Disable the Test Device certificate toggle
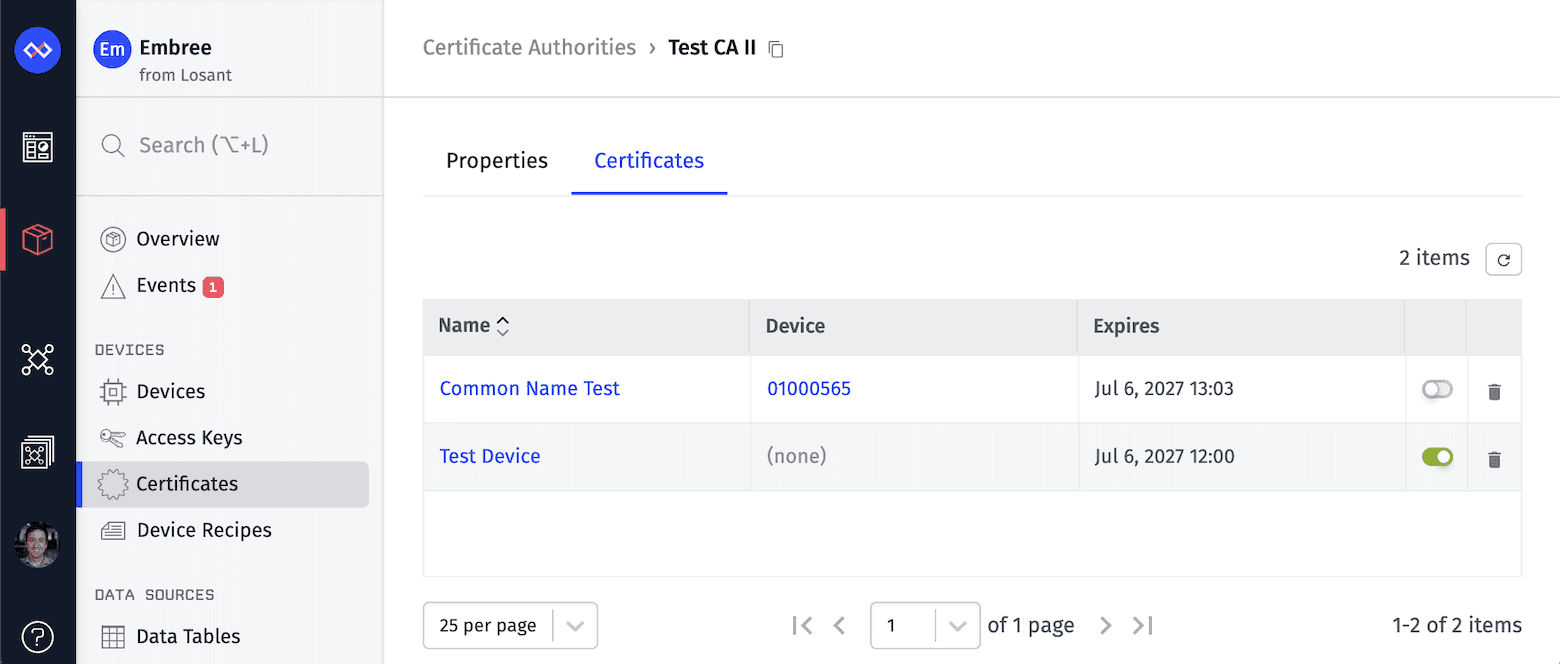This screenshot has width=1560, height=664. click(1437, 457)
